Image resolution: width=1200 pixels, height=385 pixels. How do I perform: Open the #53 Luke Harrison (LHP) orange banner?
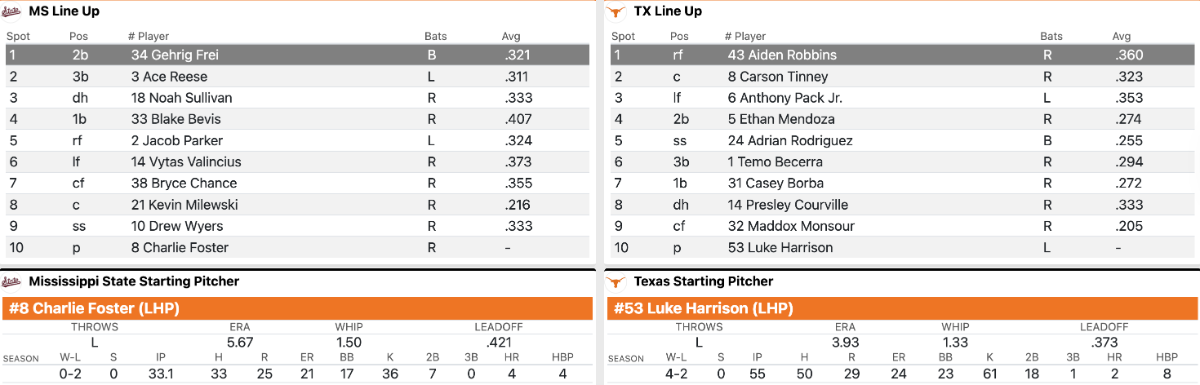(x=901, y=308)
